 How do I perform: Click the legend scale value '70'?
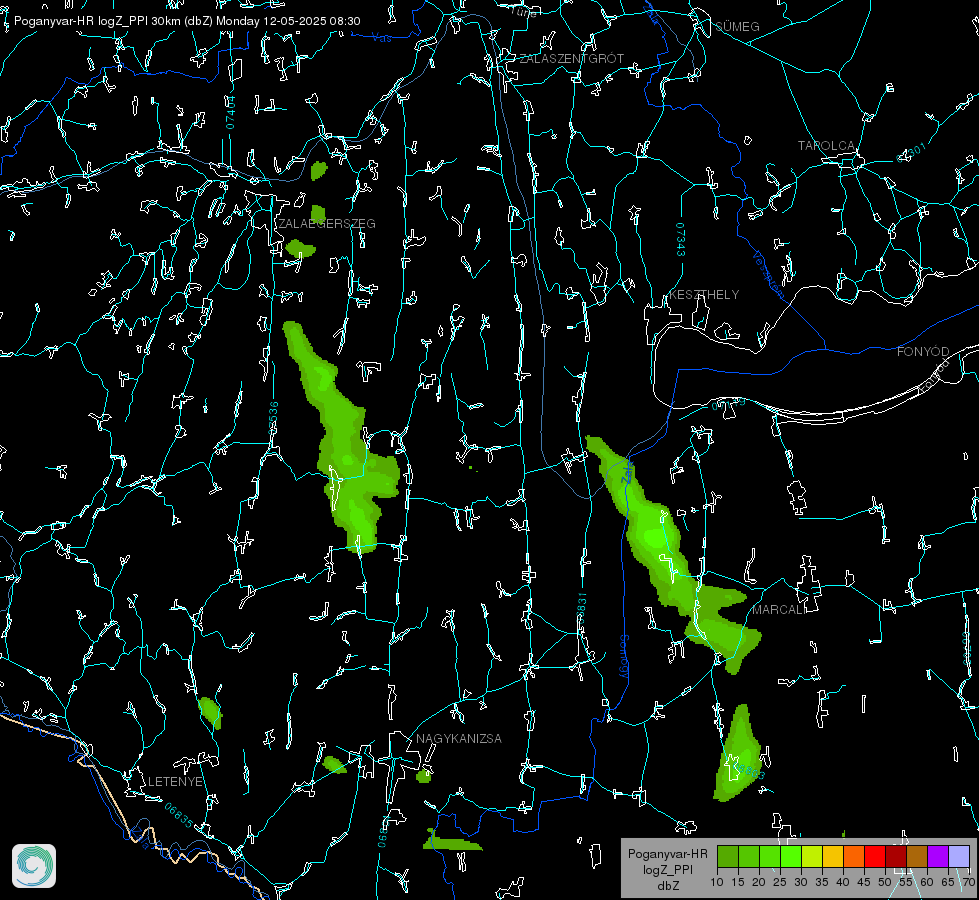pos(968,883)
